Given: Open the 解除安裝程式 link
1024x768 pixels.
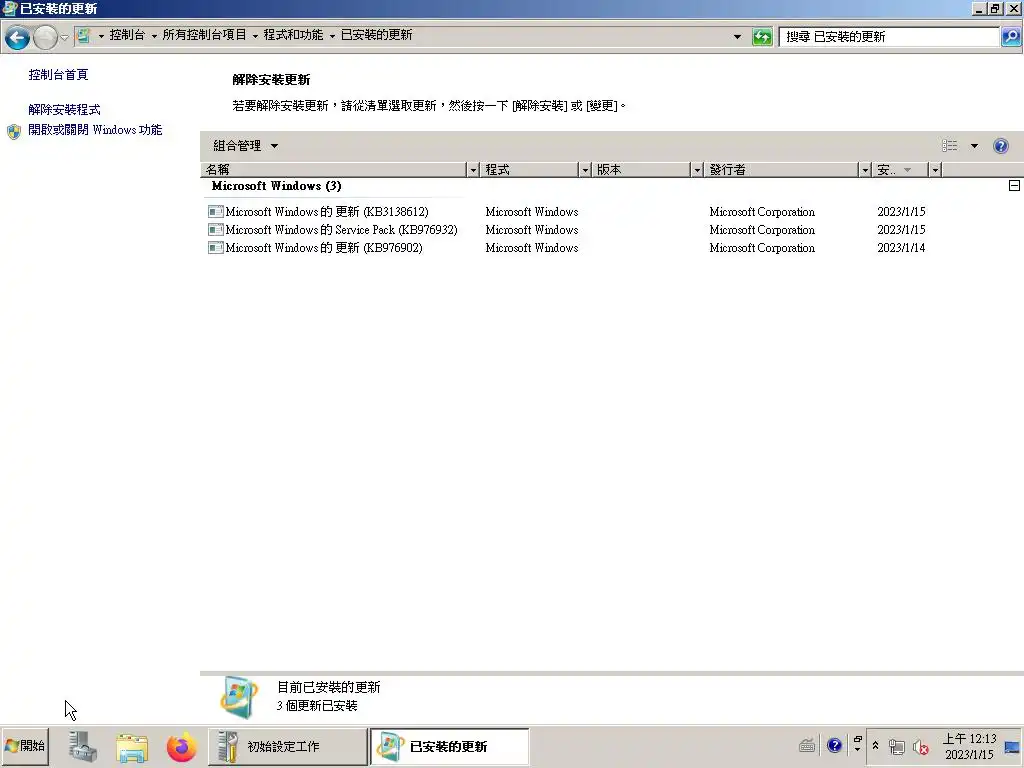Looking at the screenshot, I should 64,109.
